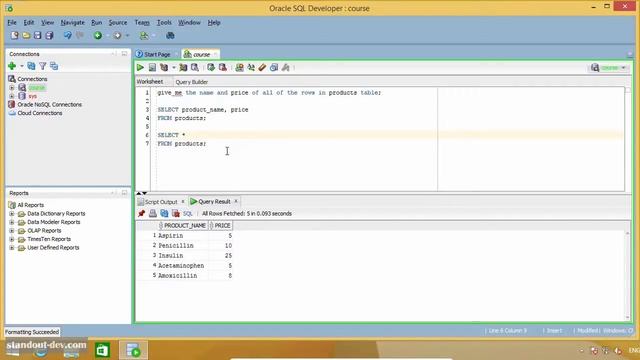Switch to the Start Page tab
The image size is (640, 360).
tap(157, 54)
